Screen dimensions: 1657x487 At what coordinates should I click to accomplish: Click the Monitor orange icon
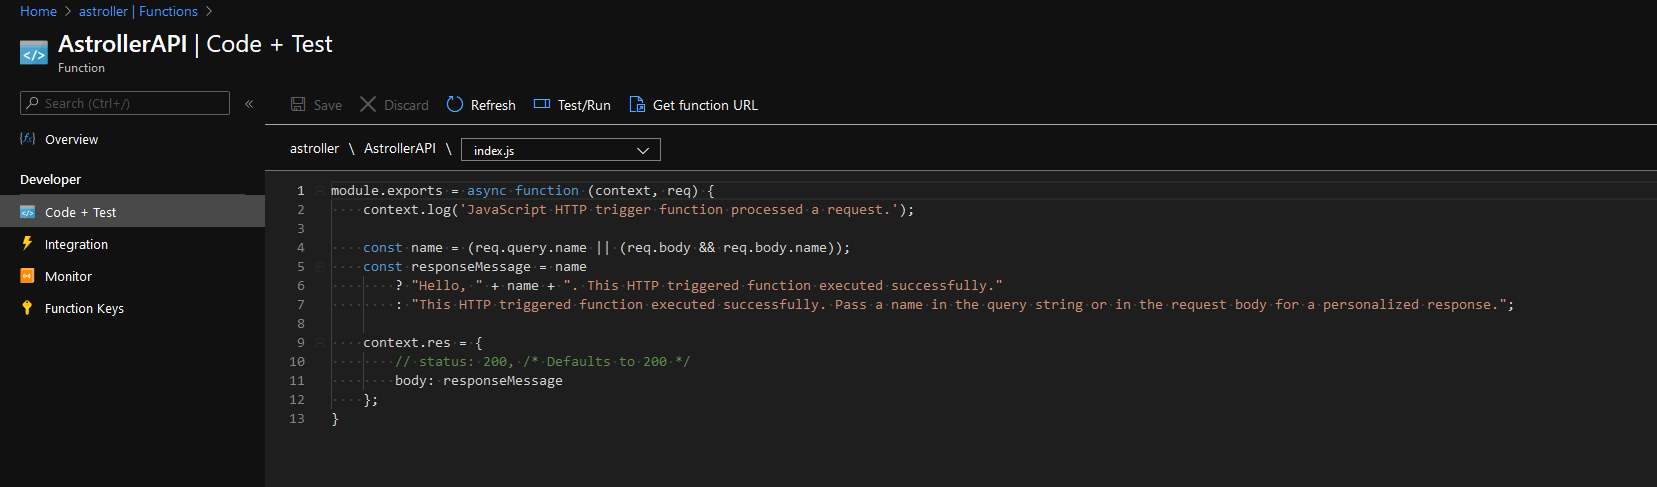pos(27,276)
